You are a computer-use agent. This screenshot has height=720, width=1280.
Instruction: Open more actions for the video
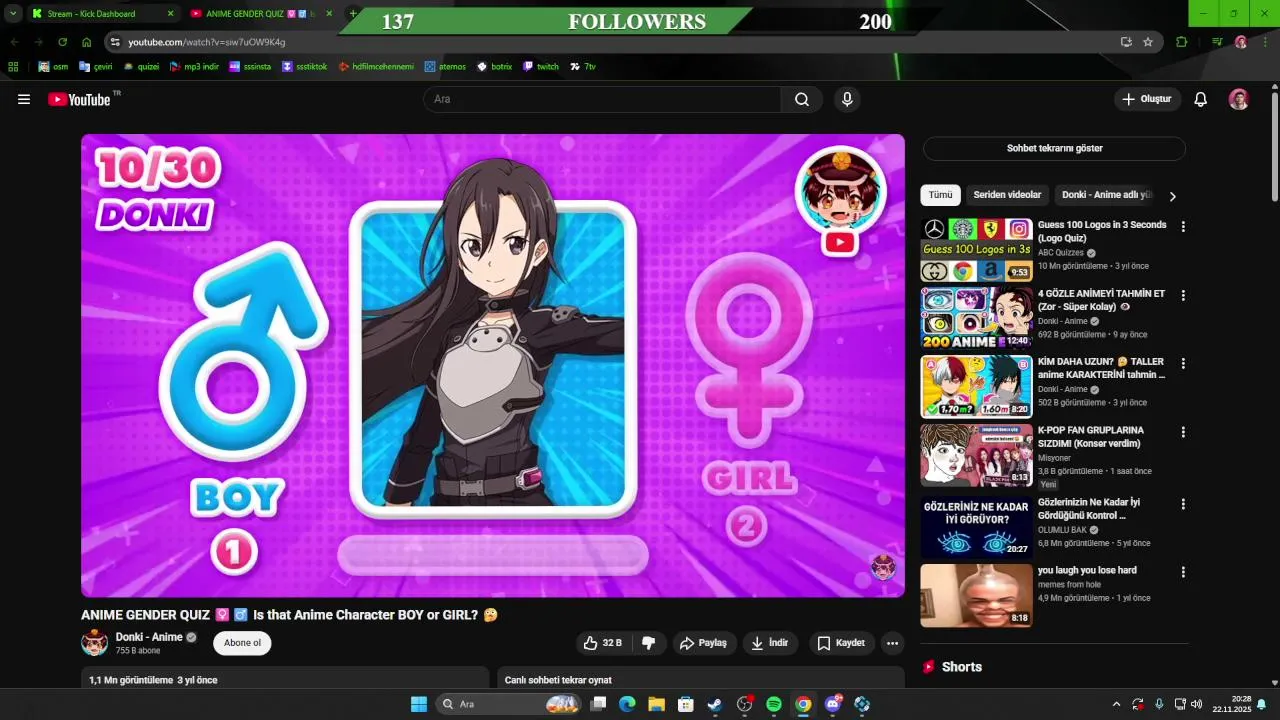coord(893,643)
